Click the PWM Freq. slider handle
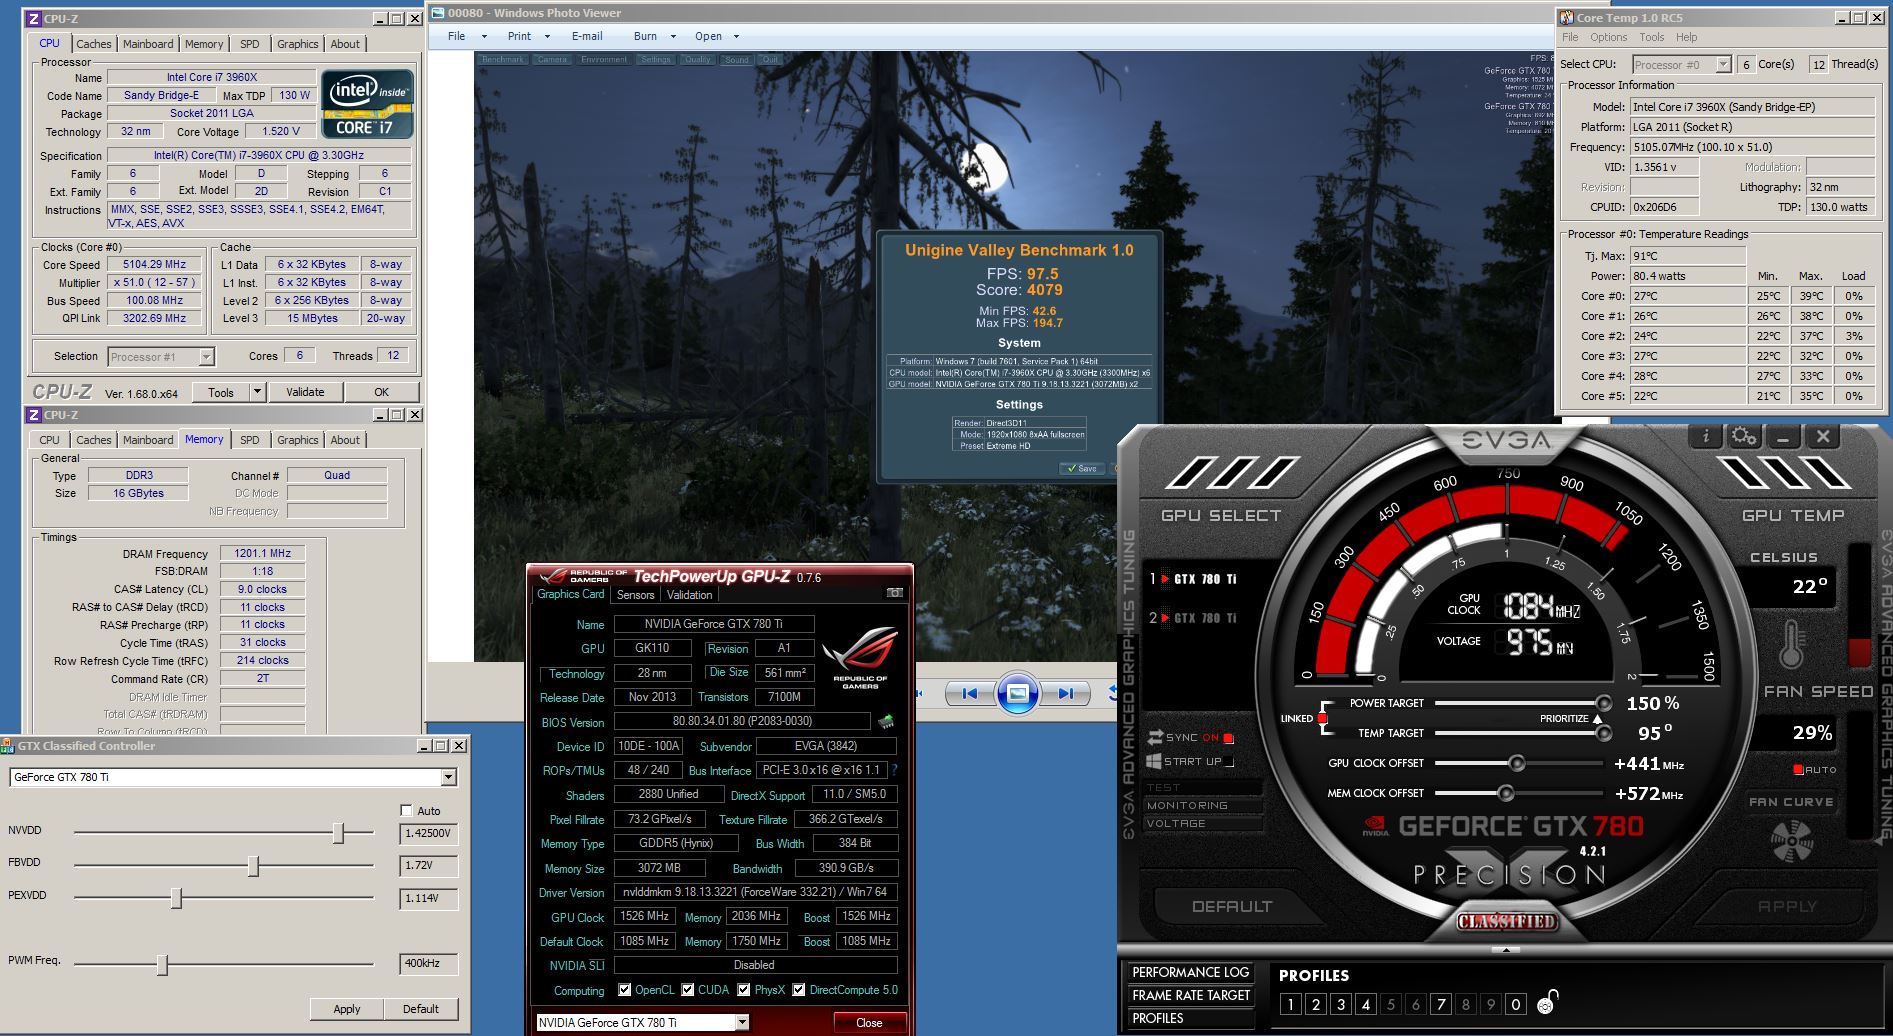This screenshot has height=1036, width=1893. pos(161,965)
